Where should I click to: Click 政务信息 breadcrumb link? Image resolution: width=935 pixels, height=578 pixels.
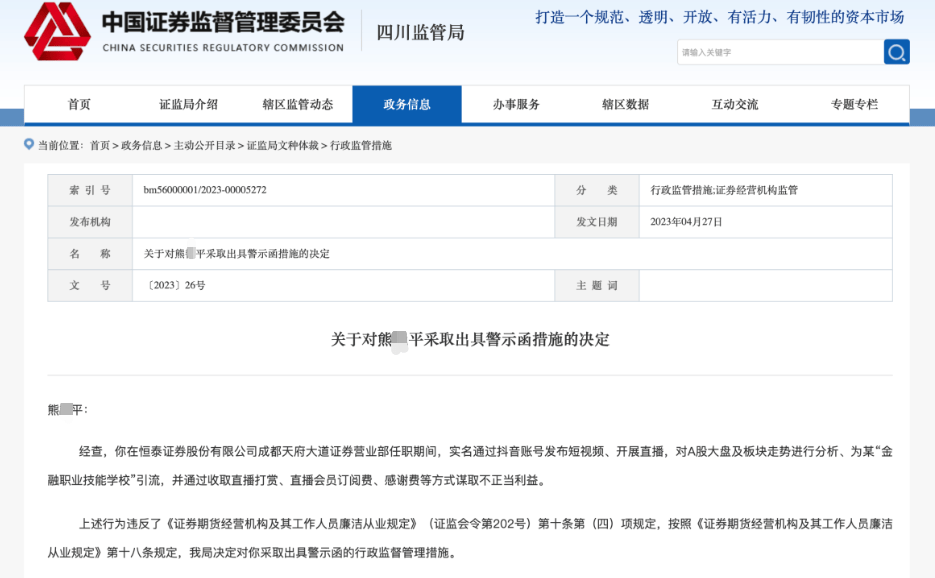coord(142,146)
